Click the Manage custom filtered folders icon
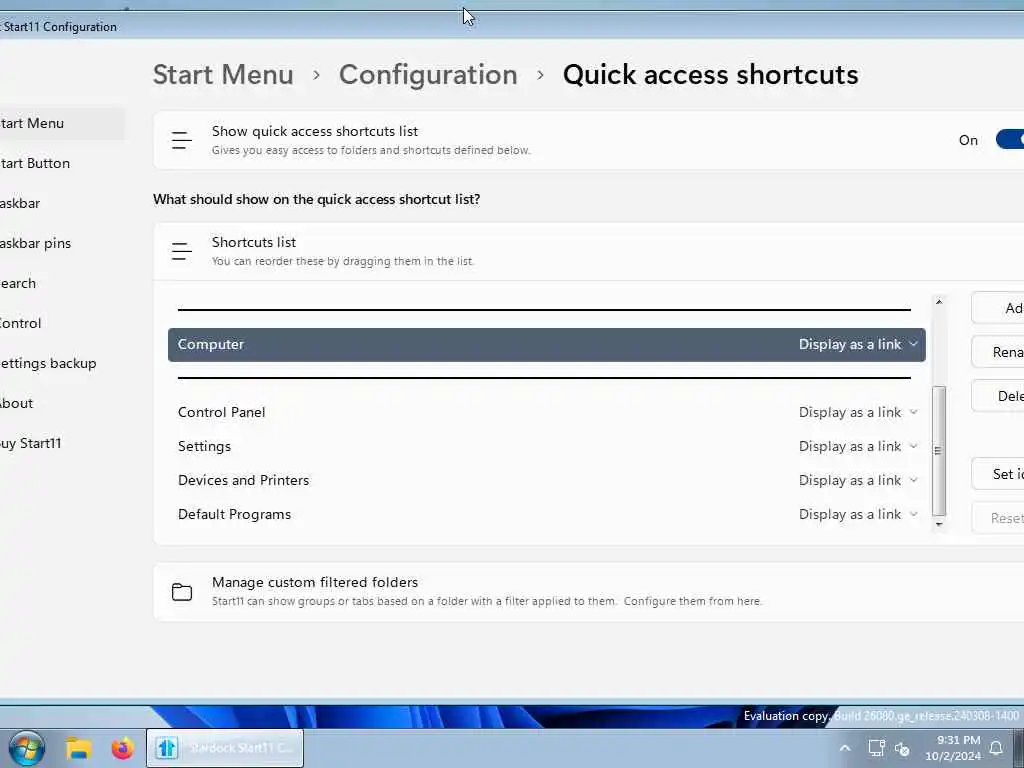The width and height of the screenshot is (1024, 768). 182,592
